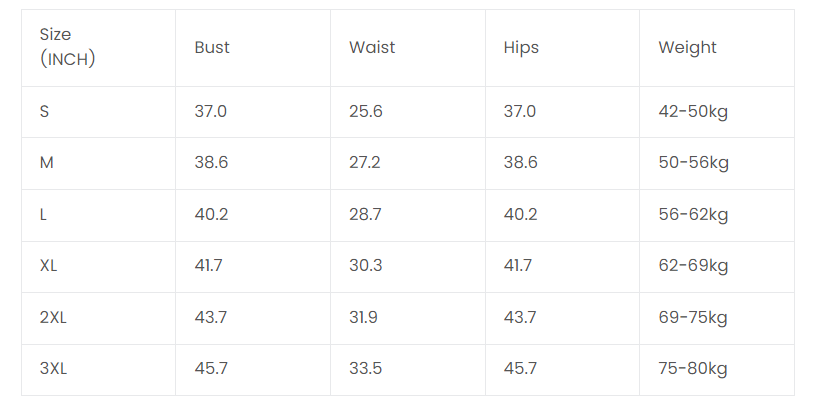Screen dimensions: 836x416
Task: Select the Weight column header
Action: pos(687,47)
